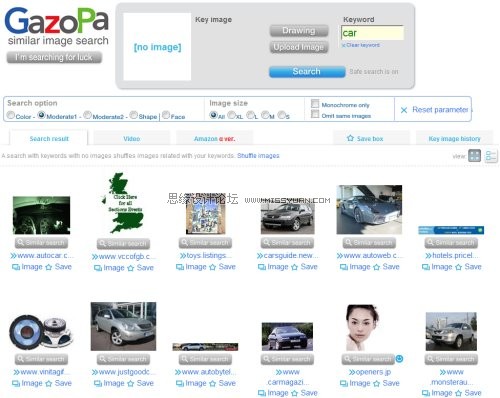Open the Video tab

point(132,138)
